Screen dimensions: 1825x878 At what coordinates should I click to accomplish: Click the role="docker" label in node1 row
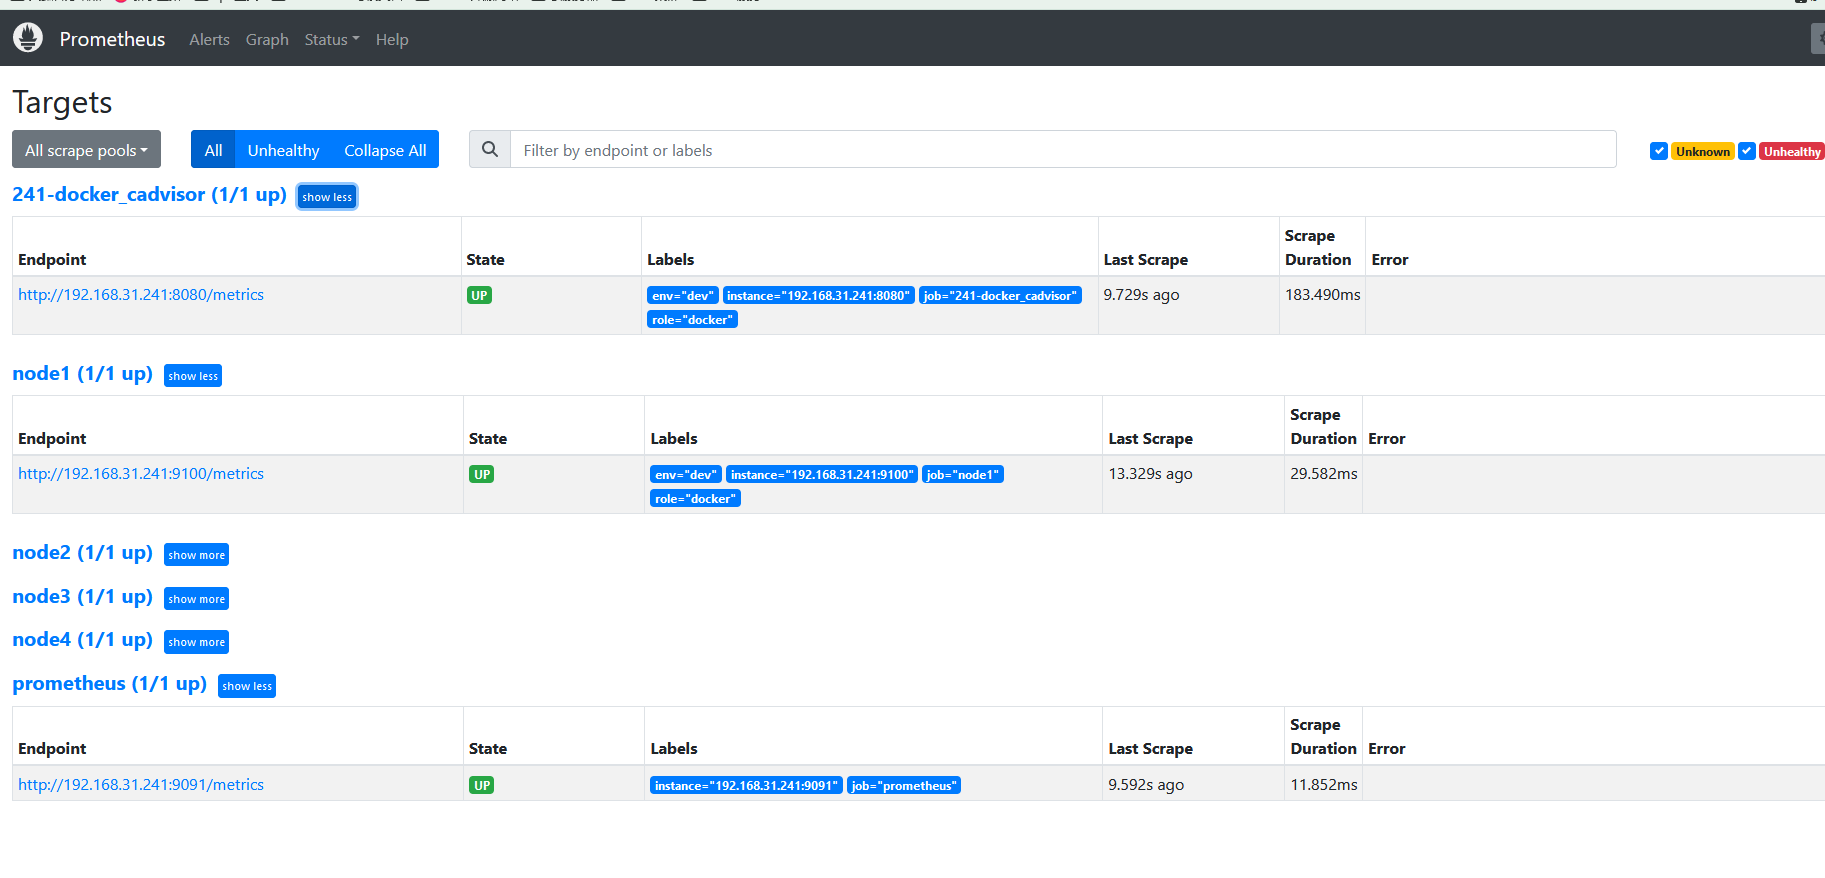[x=695, y=499]
